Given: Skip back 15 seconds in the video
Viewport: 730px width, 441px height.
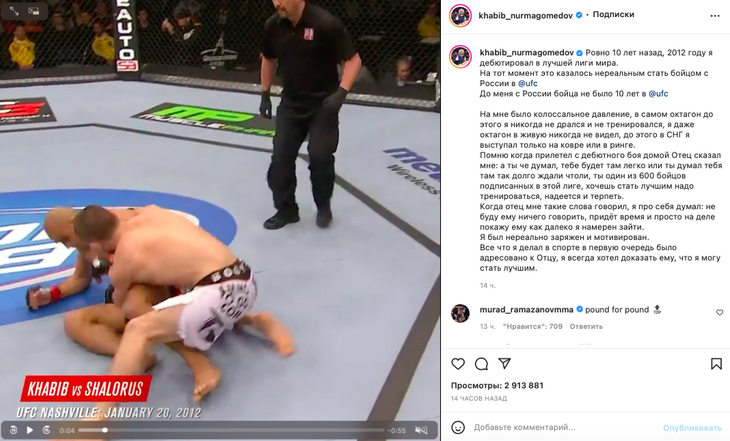Looking at the screenshot, I should 14,430.
